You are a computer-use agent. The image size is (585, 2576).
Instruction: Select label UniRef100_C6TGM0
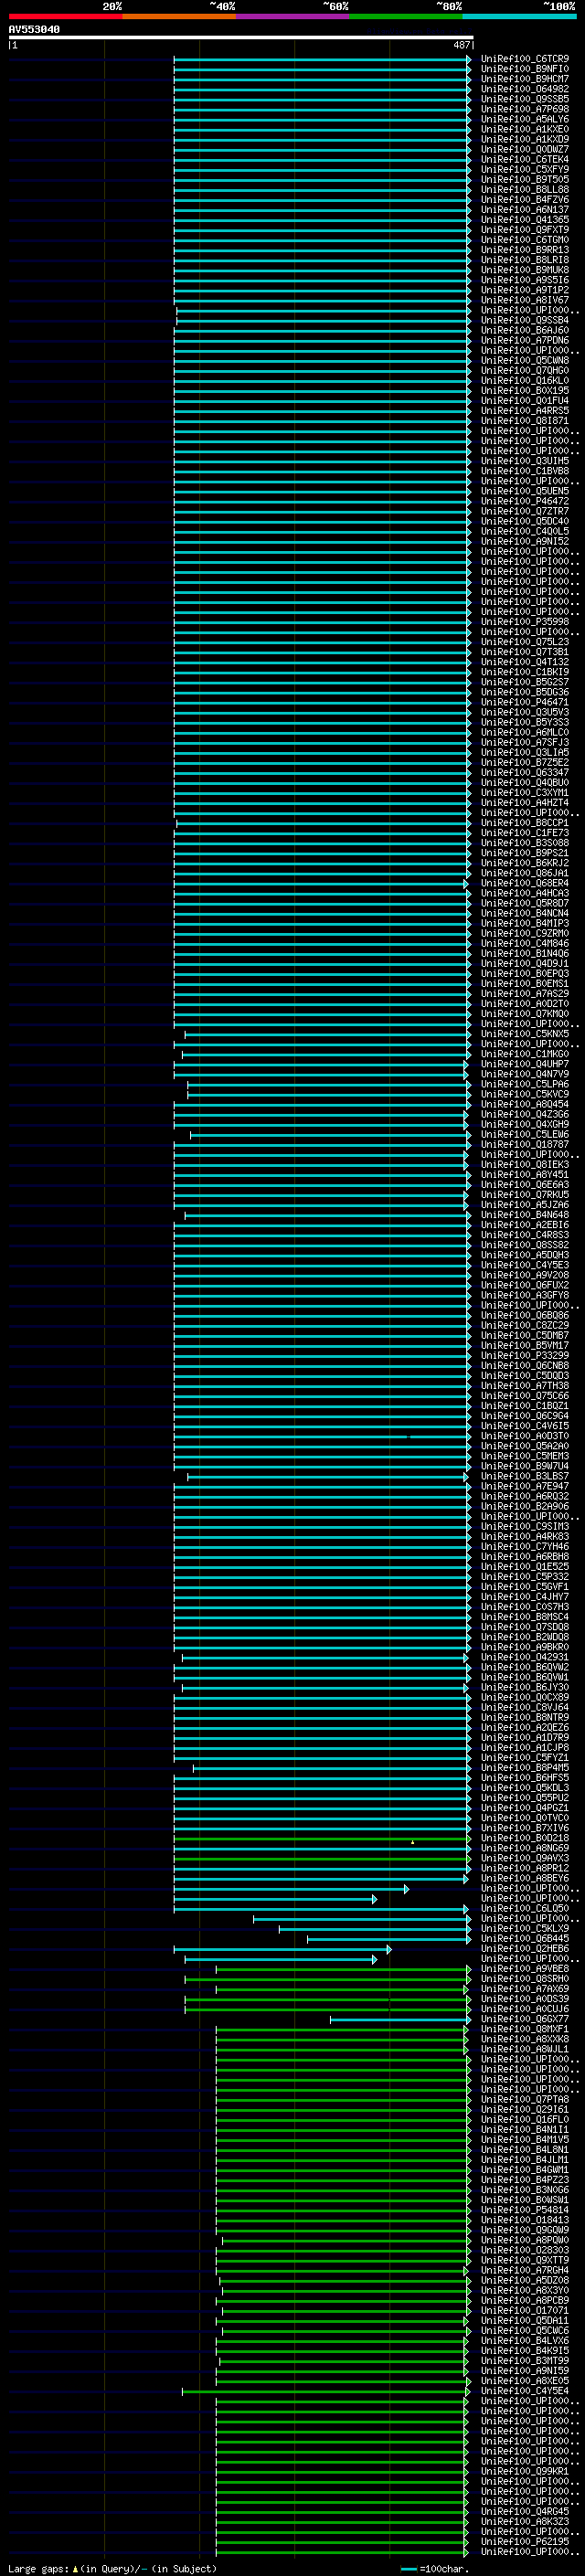click(x=525, y=239)
